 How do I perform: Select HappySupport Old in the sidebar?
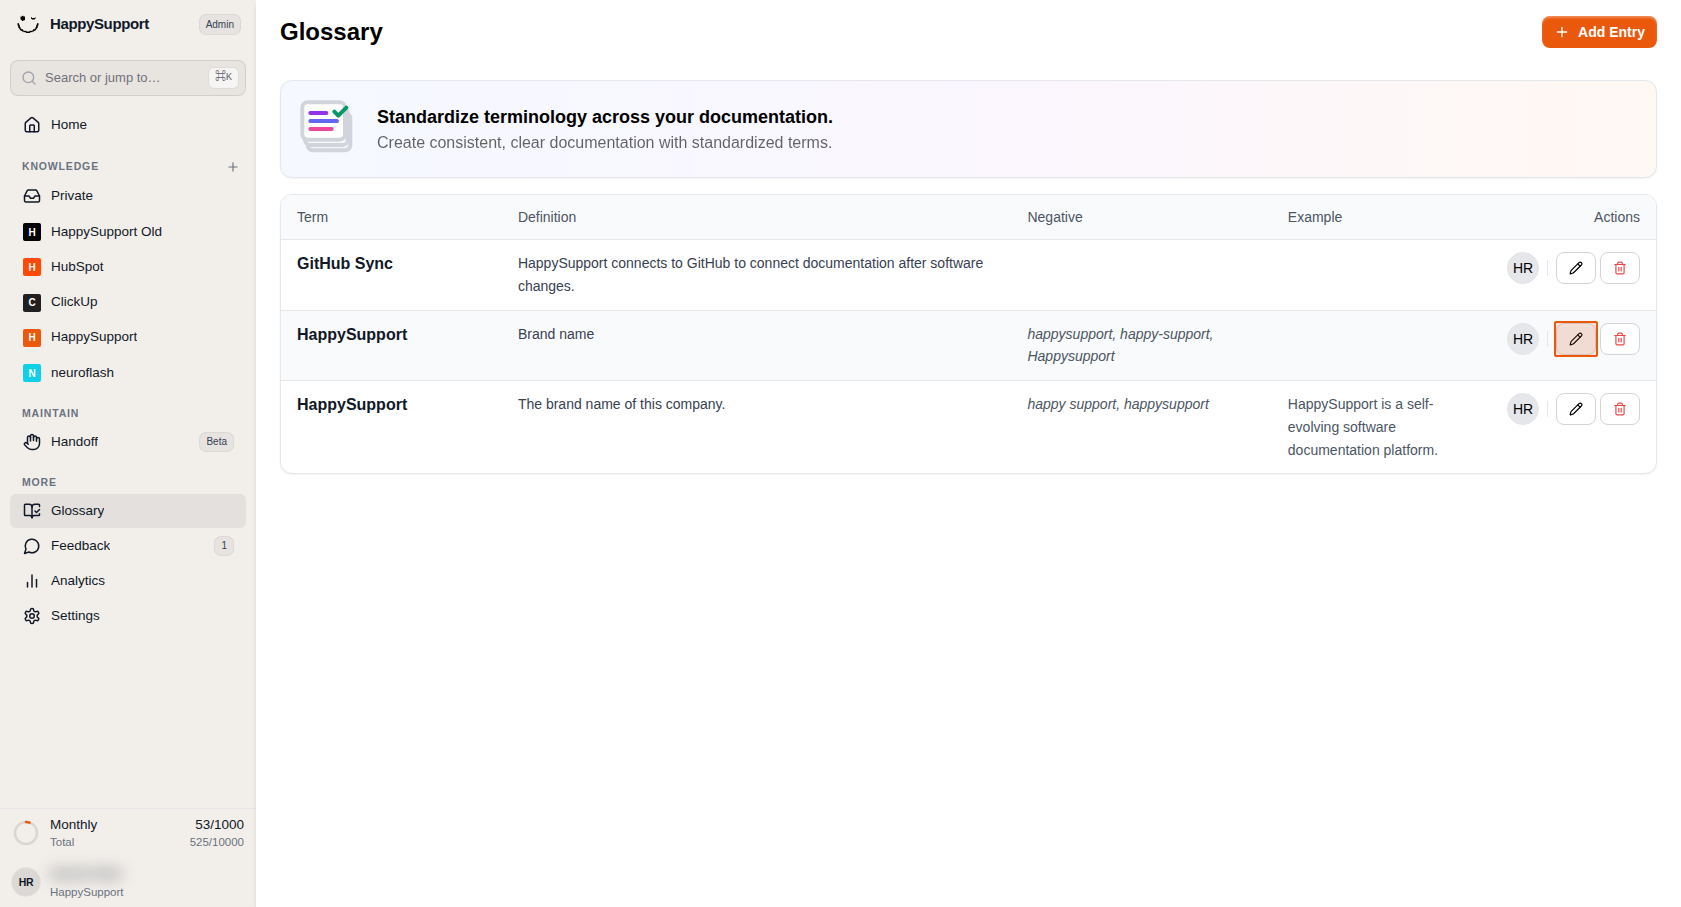point(128,232)
